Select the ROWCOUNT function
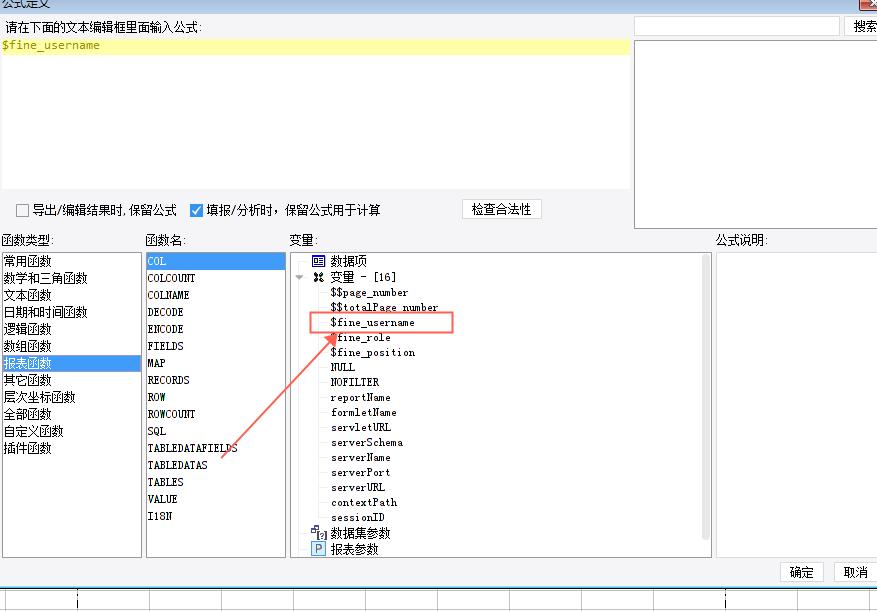877x611 pixels. (x=216, y=414)
